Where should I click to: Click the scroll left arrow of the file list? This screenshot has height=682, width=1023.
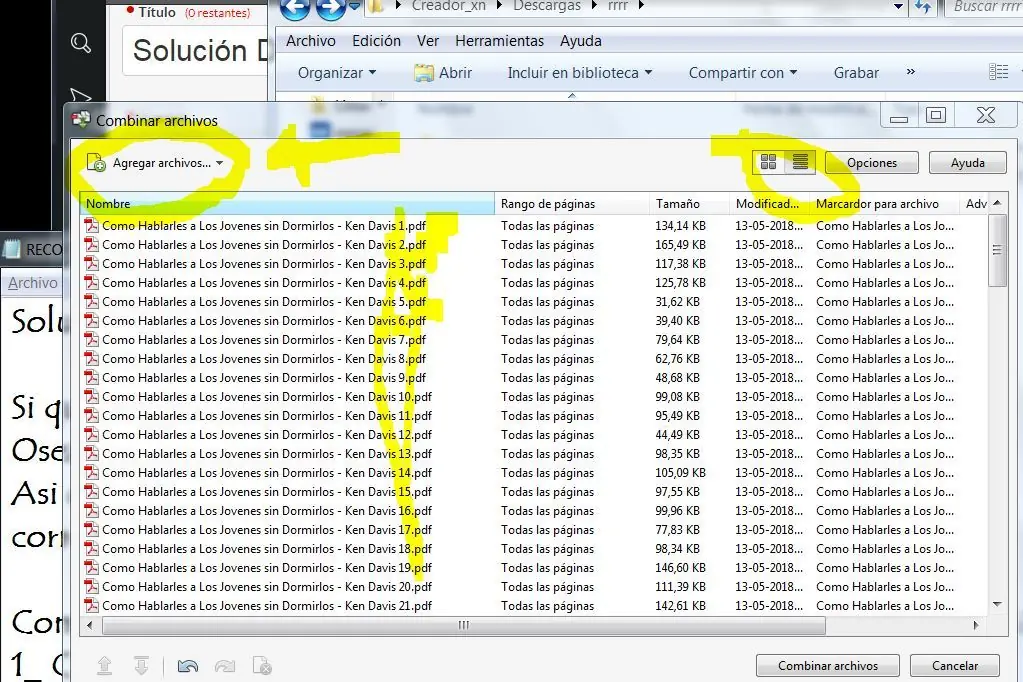pos(89,625)
